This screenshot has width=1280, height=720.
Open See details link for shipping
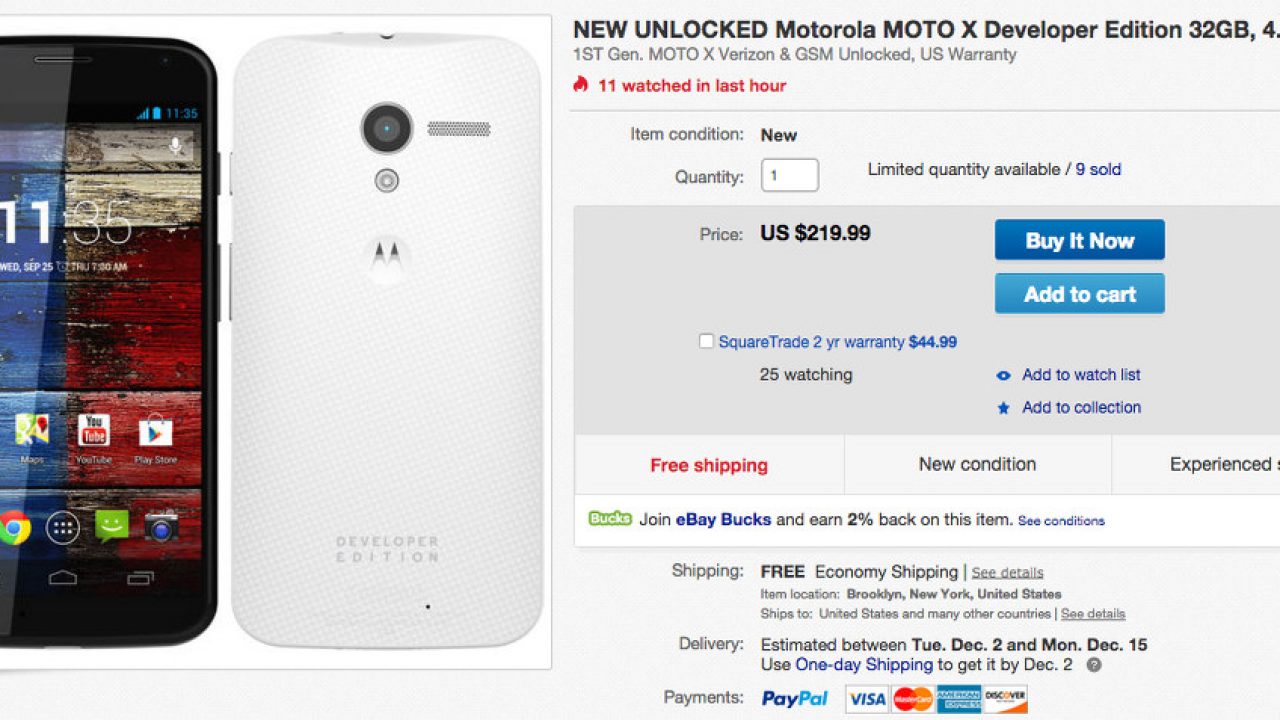[1007, 573]
